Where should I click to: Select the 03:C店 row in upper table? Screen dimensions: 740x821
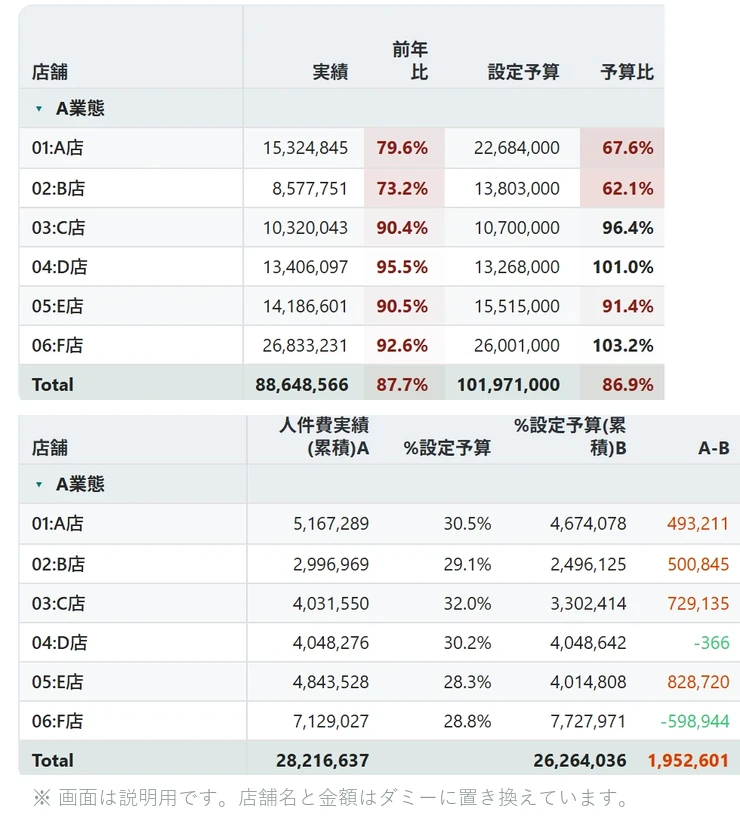(x=341, y=228)
